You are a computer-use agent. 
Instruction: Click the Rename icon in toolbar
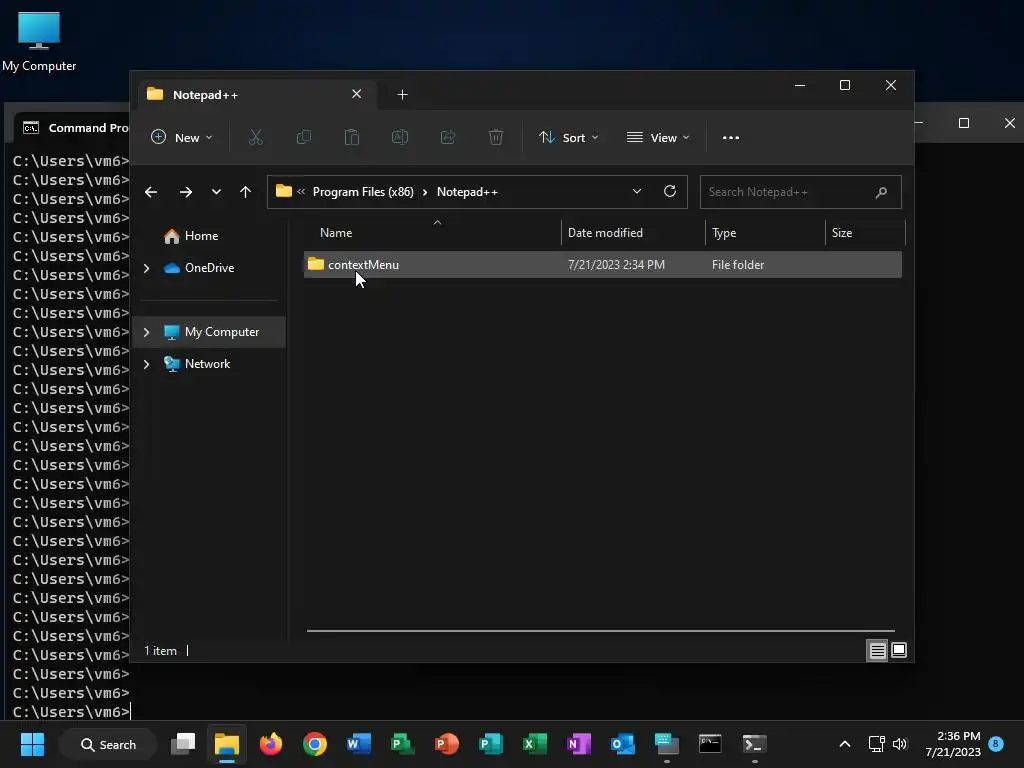[400, 137]
